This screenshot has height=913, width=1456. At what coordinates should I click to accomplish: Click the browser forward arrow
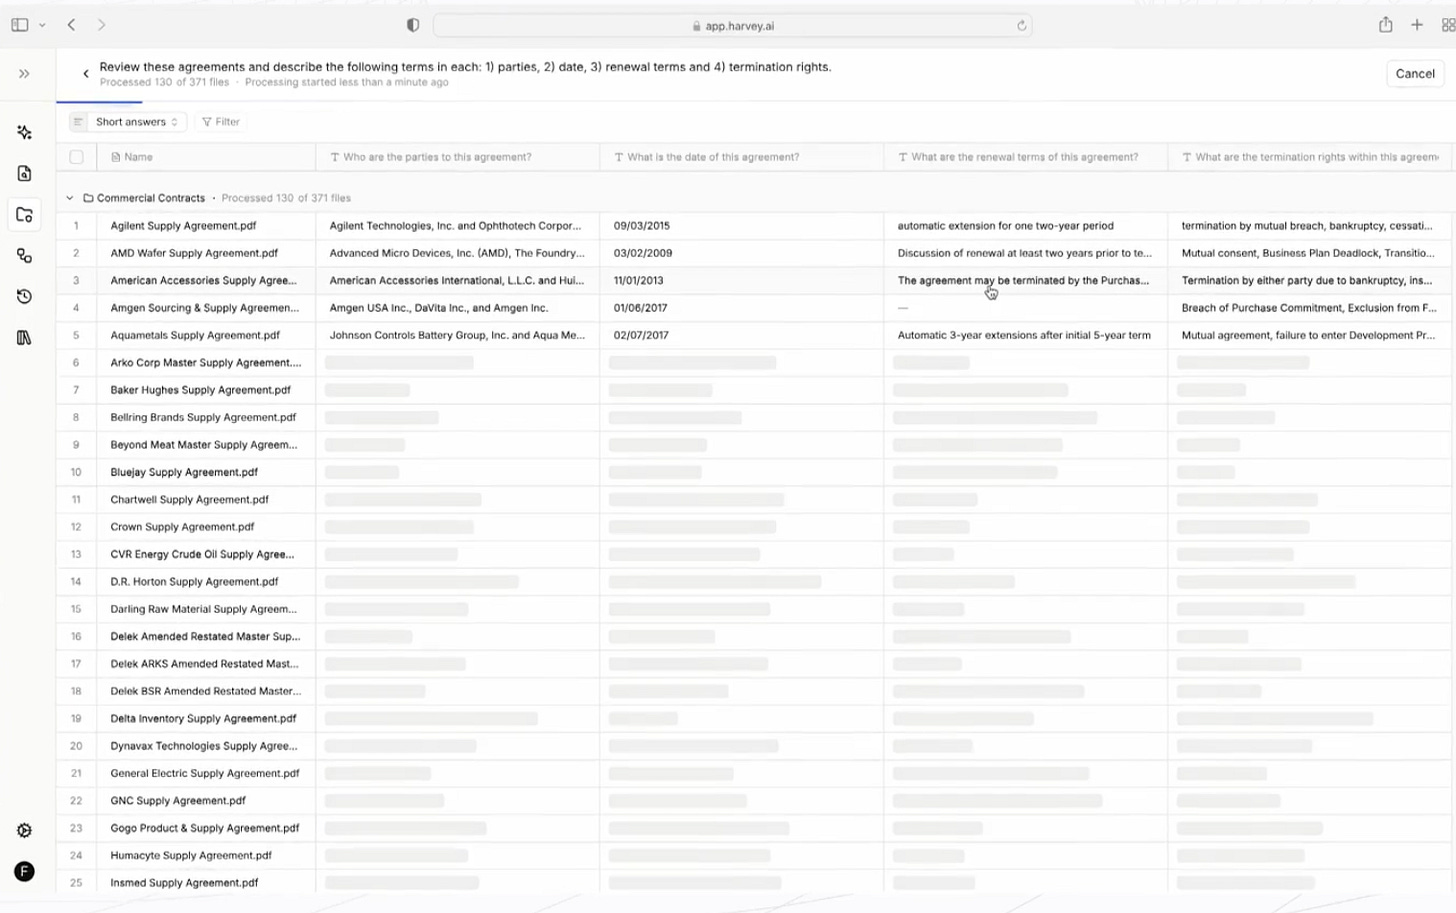[101, 25]
